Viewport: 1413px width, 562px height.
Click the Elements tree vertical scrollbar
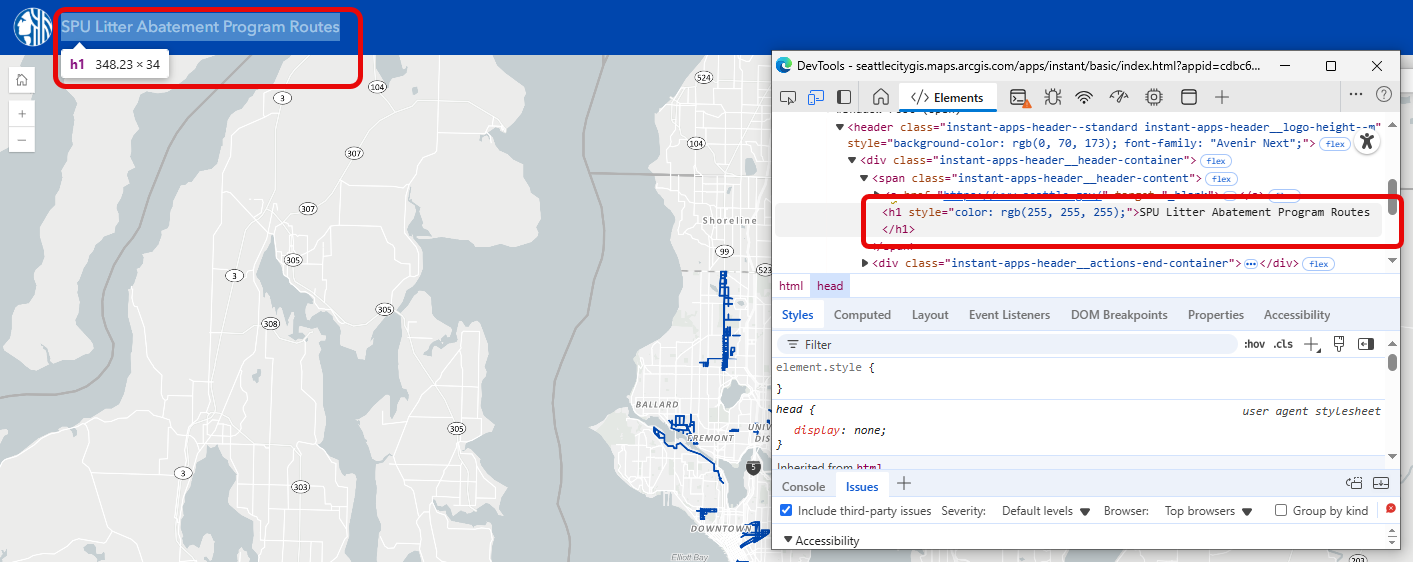pos(1392,196)
